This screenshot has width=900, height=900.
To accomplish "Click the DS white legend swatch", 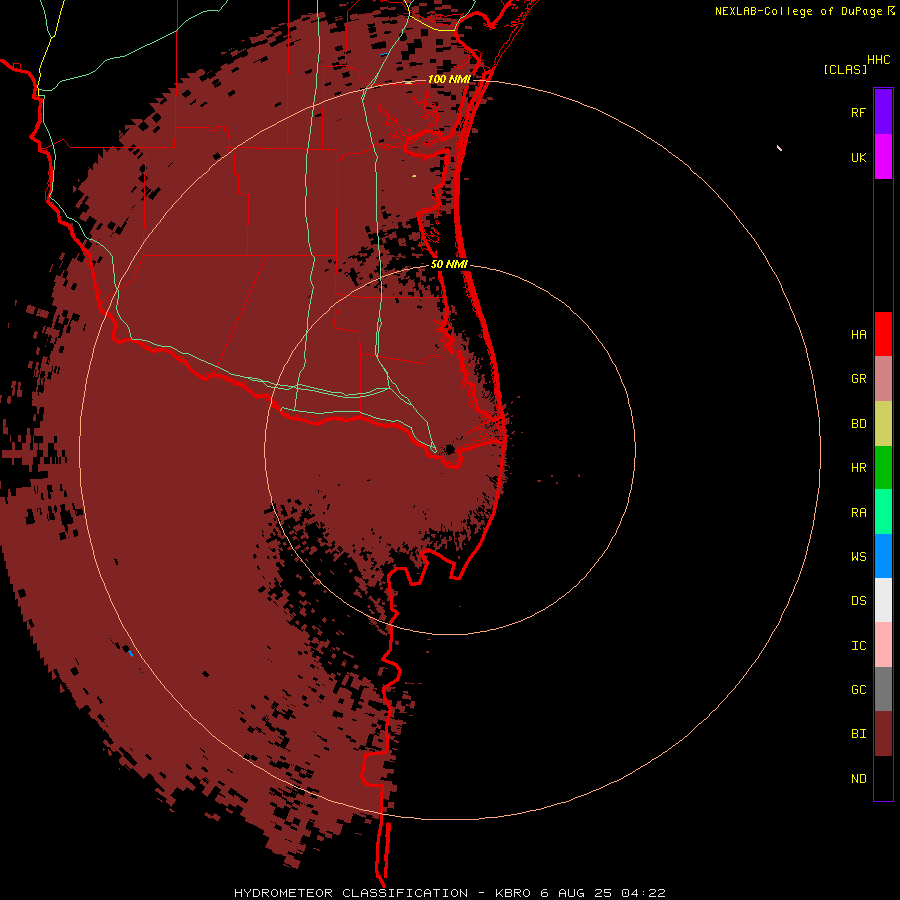I will [883, 600].
